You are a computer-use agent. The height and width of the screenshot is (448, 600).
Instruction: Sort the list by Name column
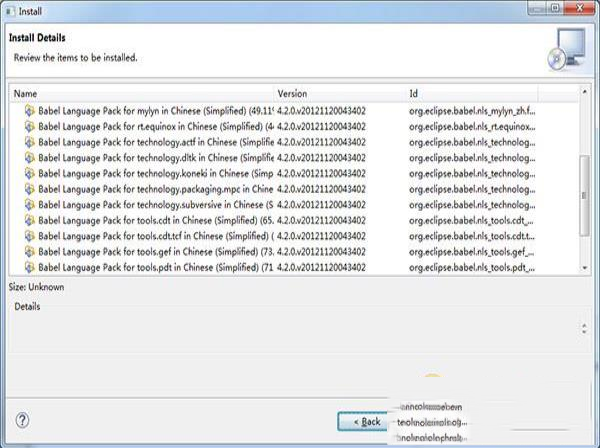coord(140,93)
